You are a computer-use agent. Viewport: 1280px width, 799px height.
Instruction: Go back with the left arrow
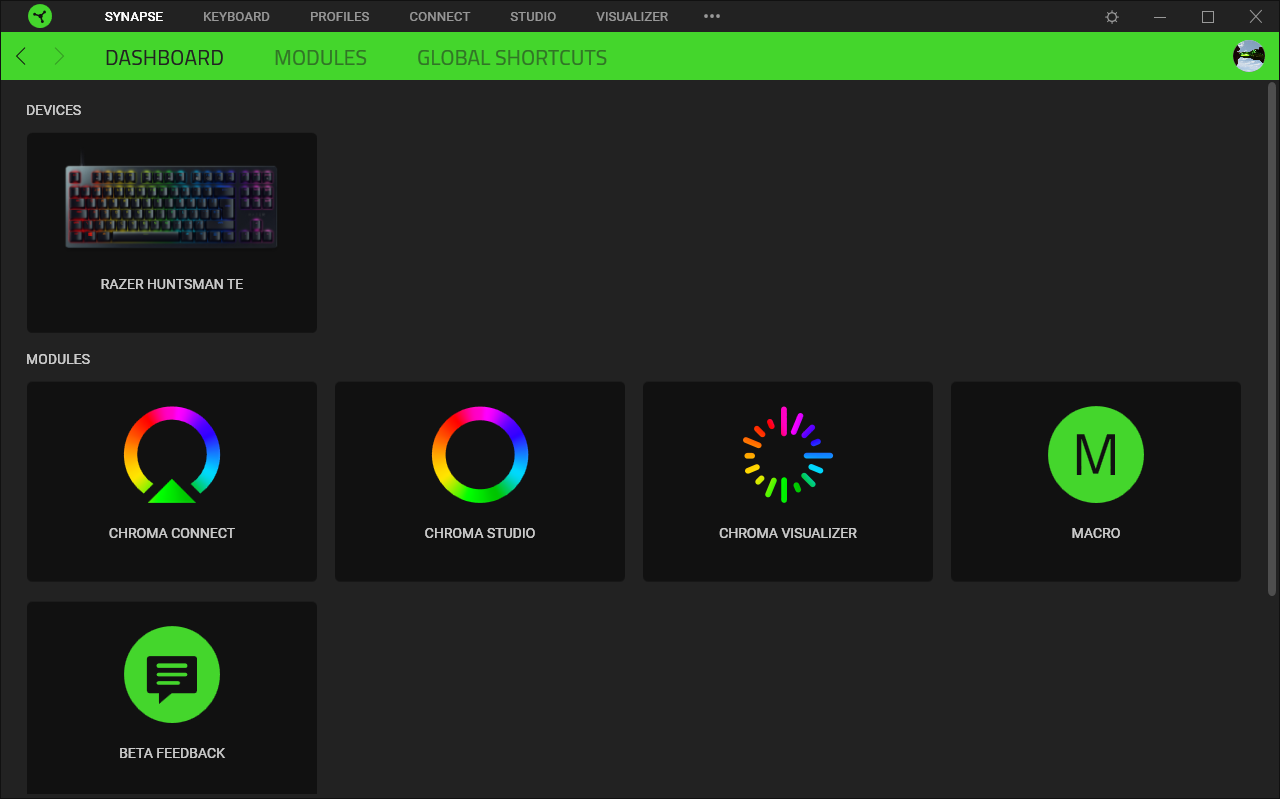pyautogui.click(x=21, y=57)
